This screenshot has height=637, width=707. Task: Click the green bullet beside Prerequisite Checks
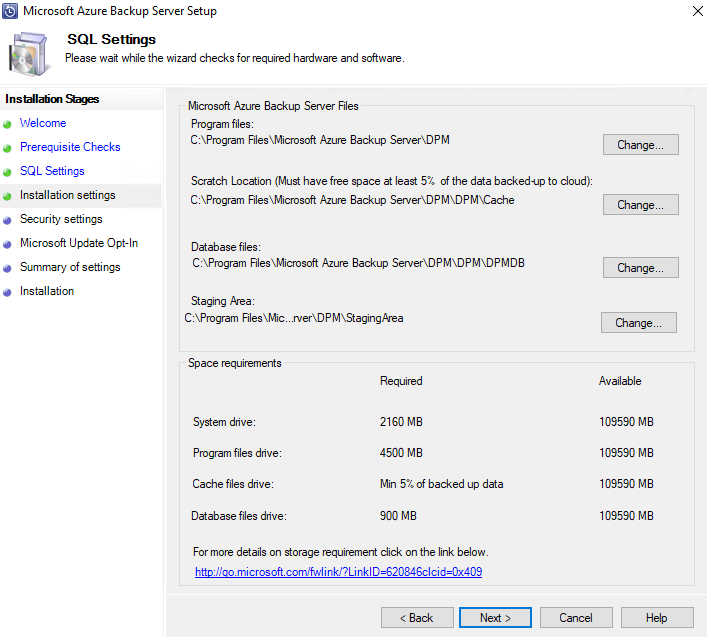point(7,148)
